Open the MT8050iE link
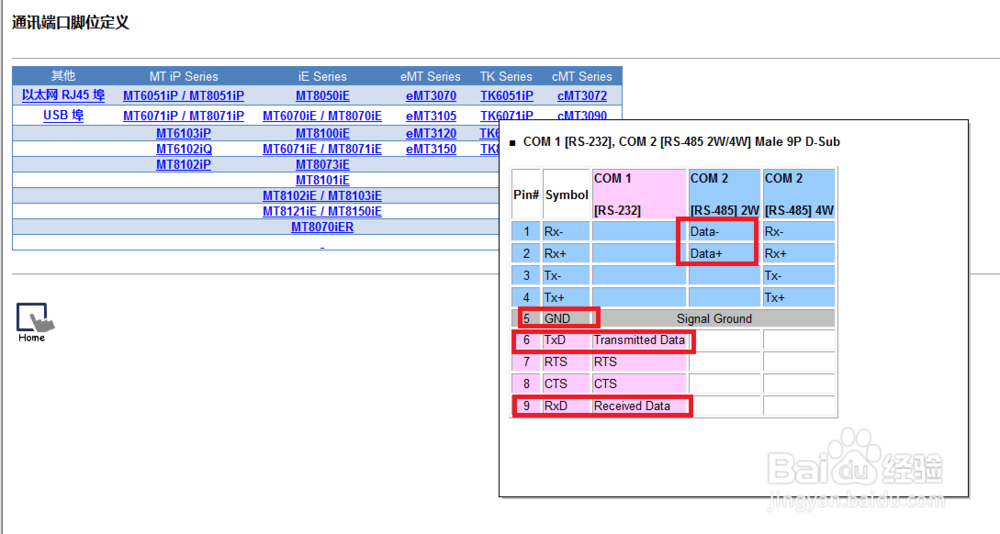The height and width of the screenshot is (534, 1000). point(322,96)
